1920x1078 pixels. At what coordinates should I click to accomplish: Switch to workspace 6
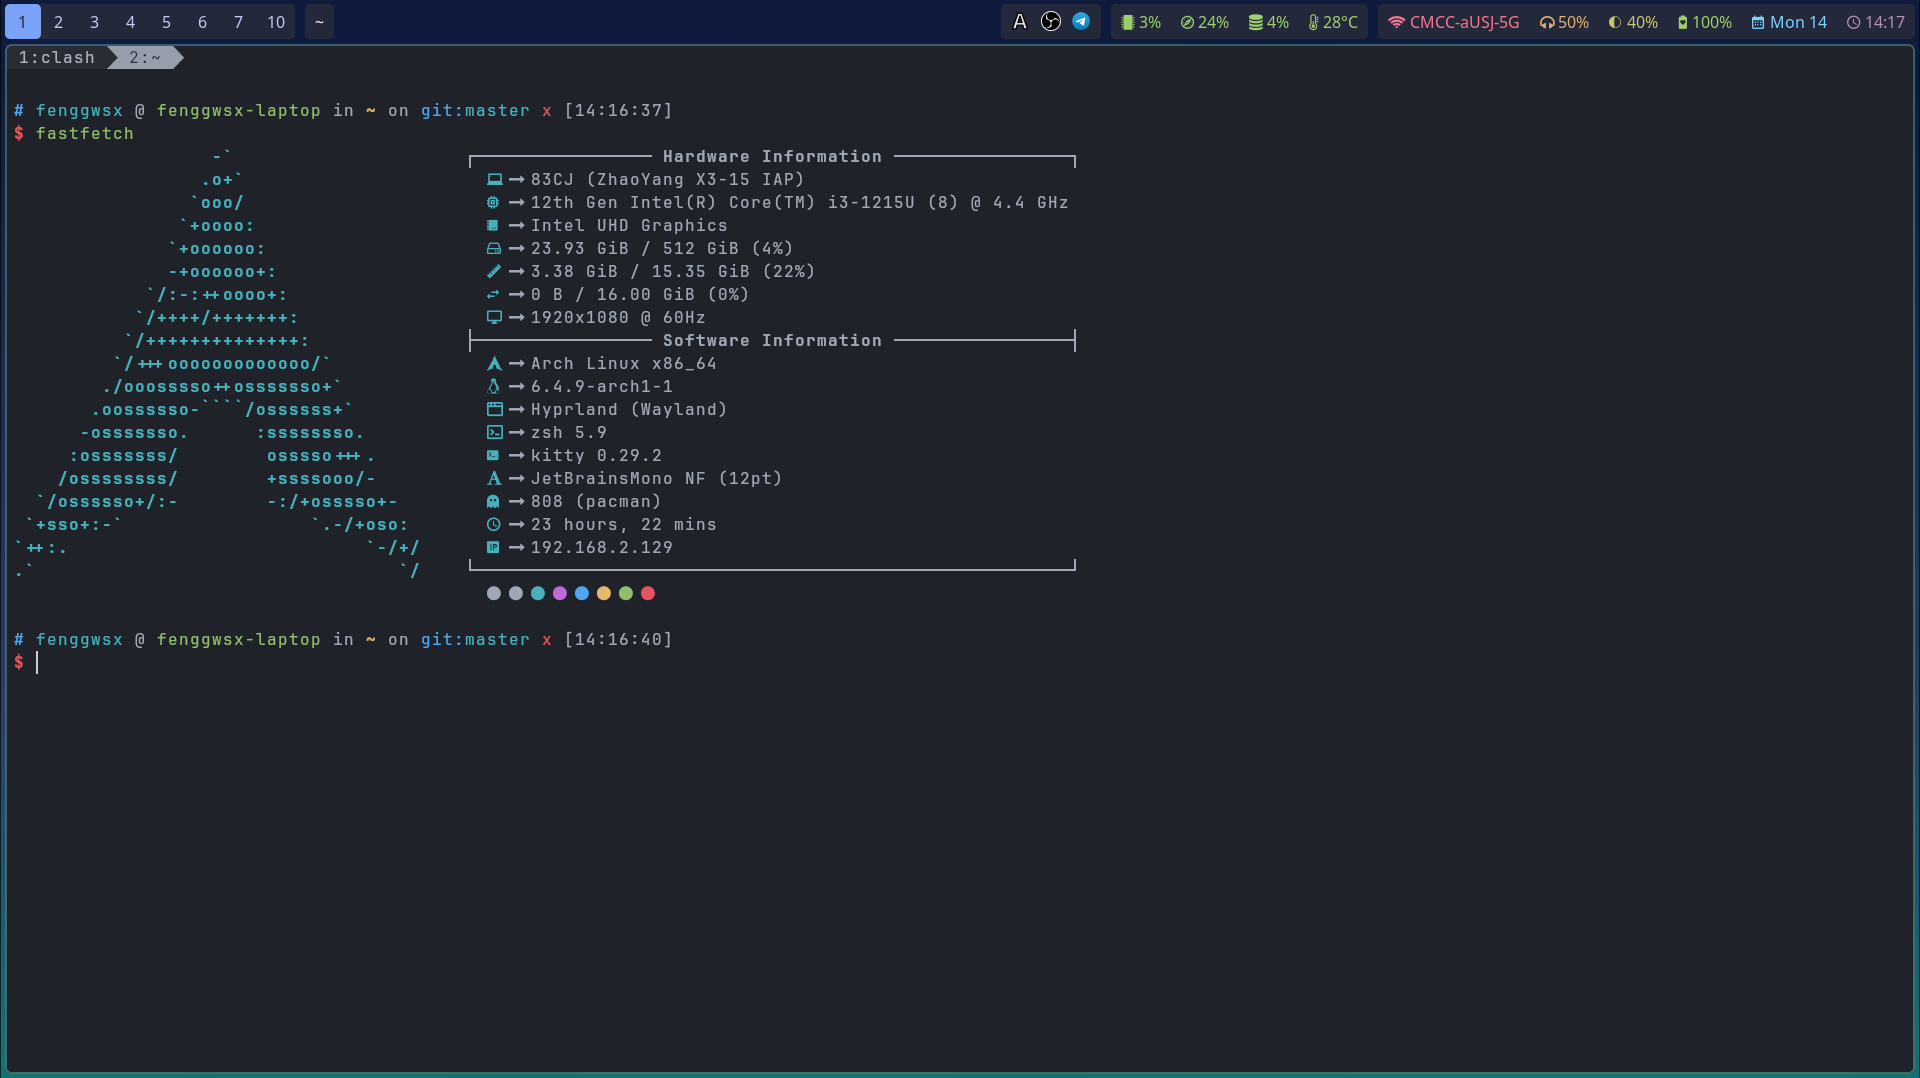(202, 22)
